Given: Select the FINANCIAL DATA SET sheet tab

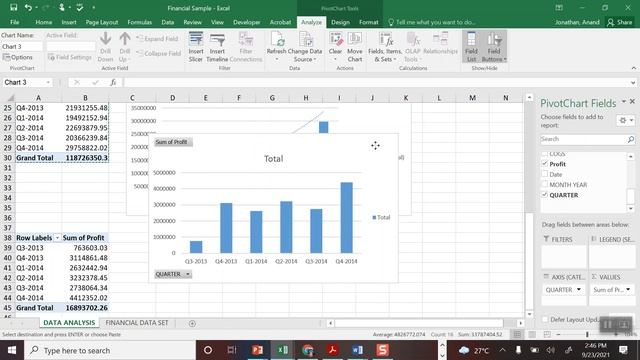Looking at the screenshot, I should (137, 322).
